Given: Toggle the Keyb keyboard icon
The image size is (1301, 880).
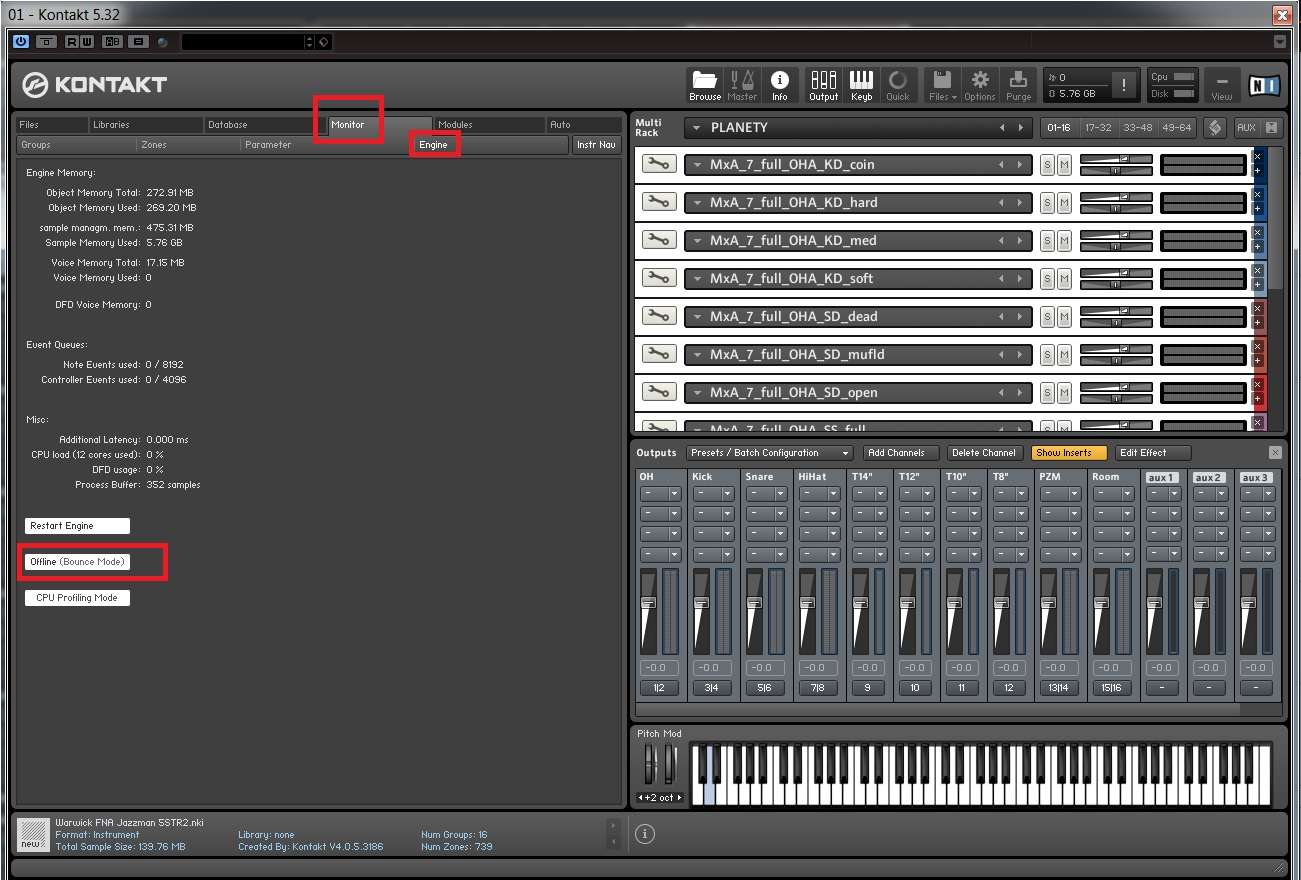Looking at the screenshot, I should pyautogui.click(x=861, y=84).
